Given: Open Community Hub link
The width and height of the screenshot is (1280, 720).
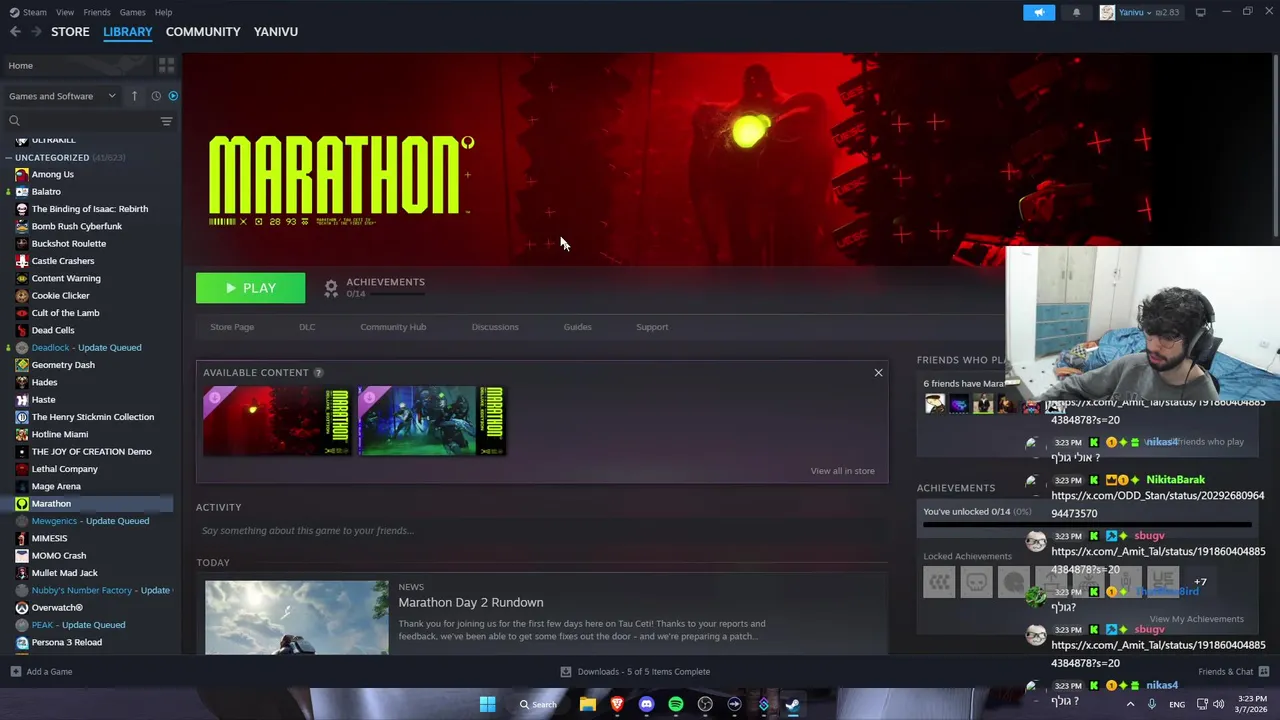Looking at the screenshot, I should coord(393,327).
